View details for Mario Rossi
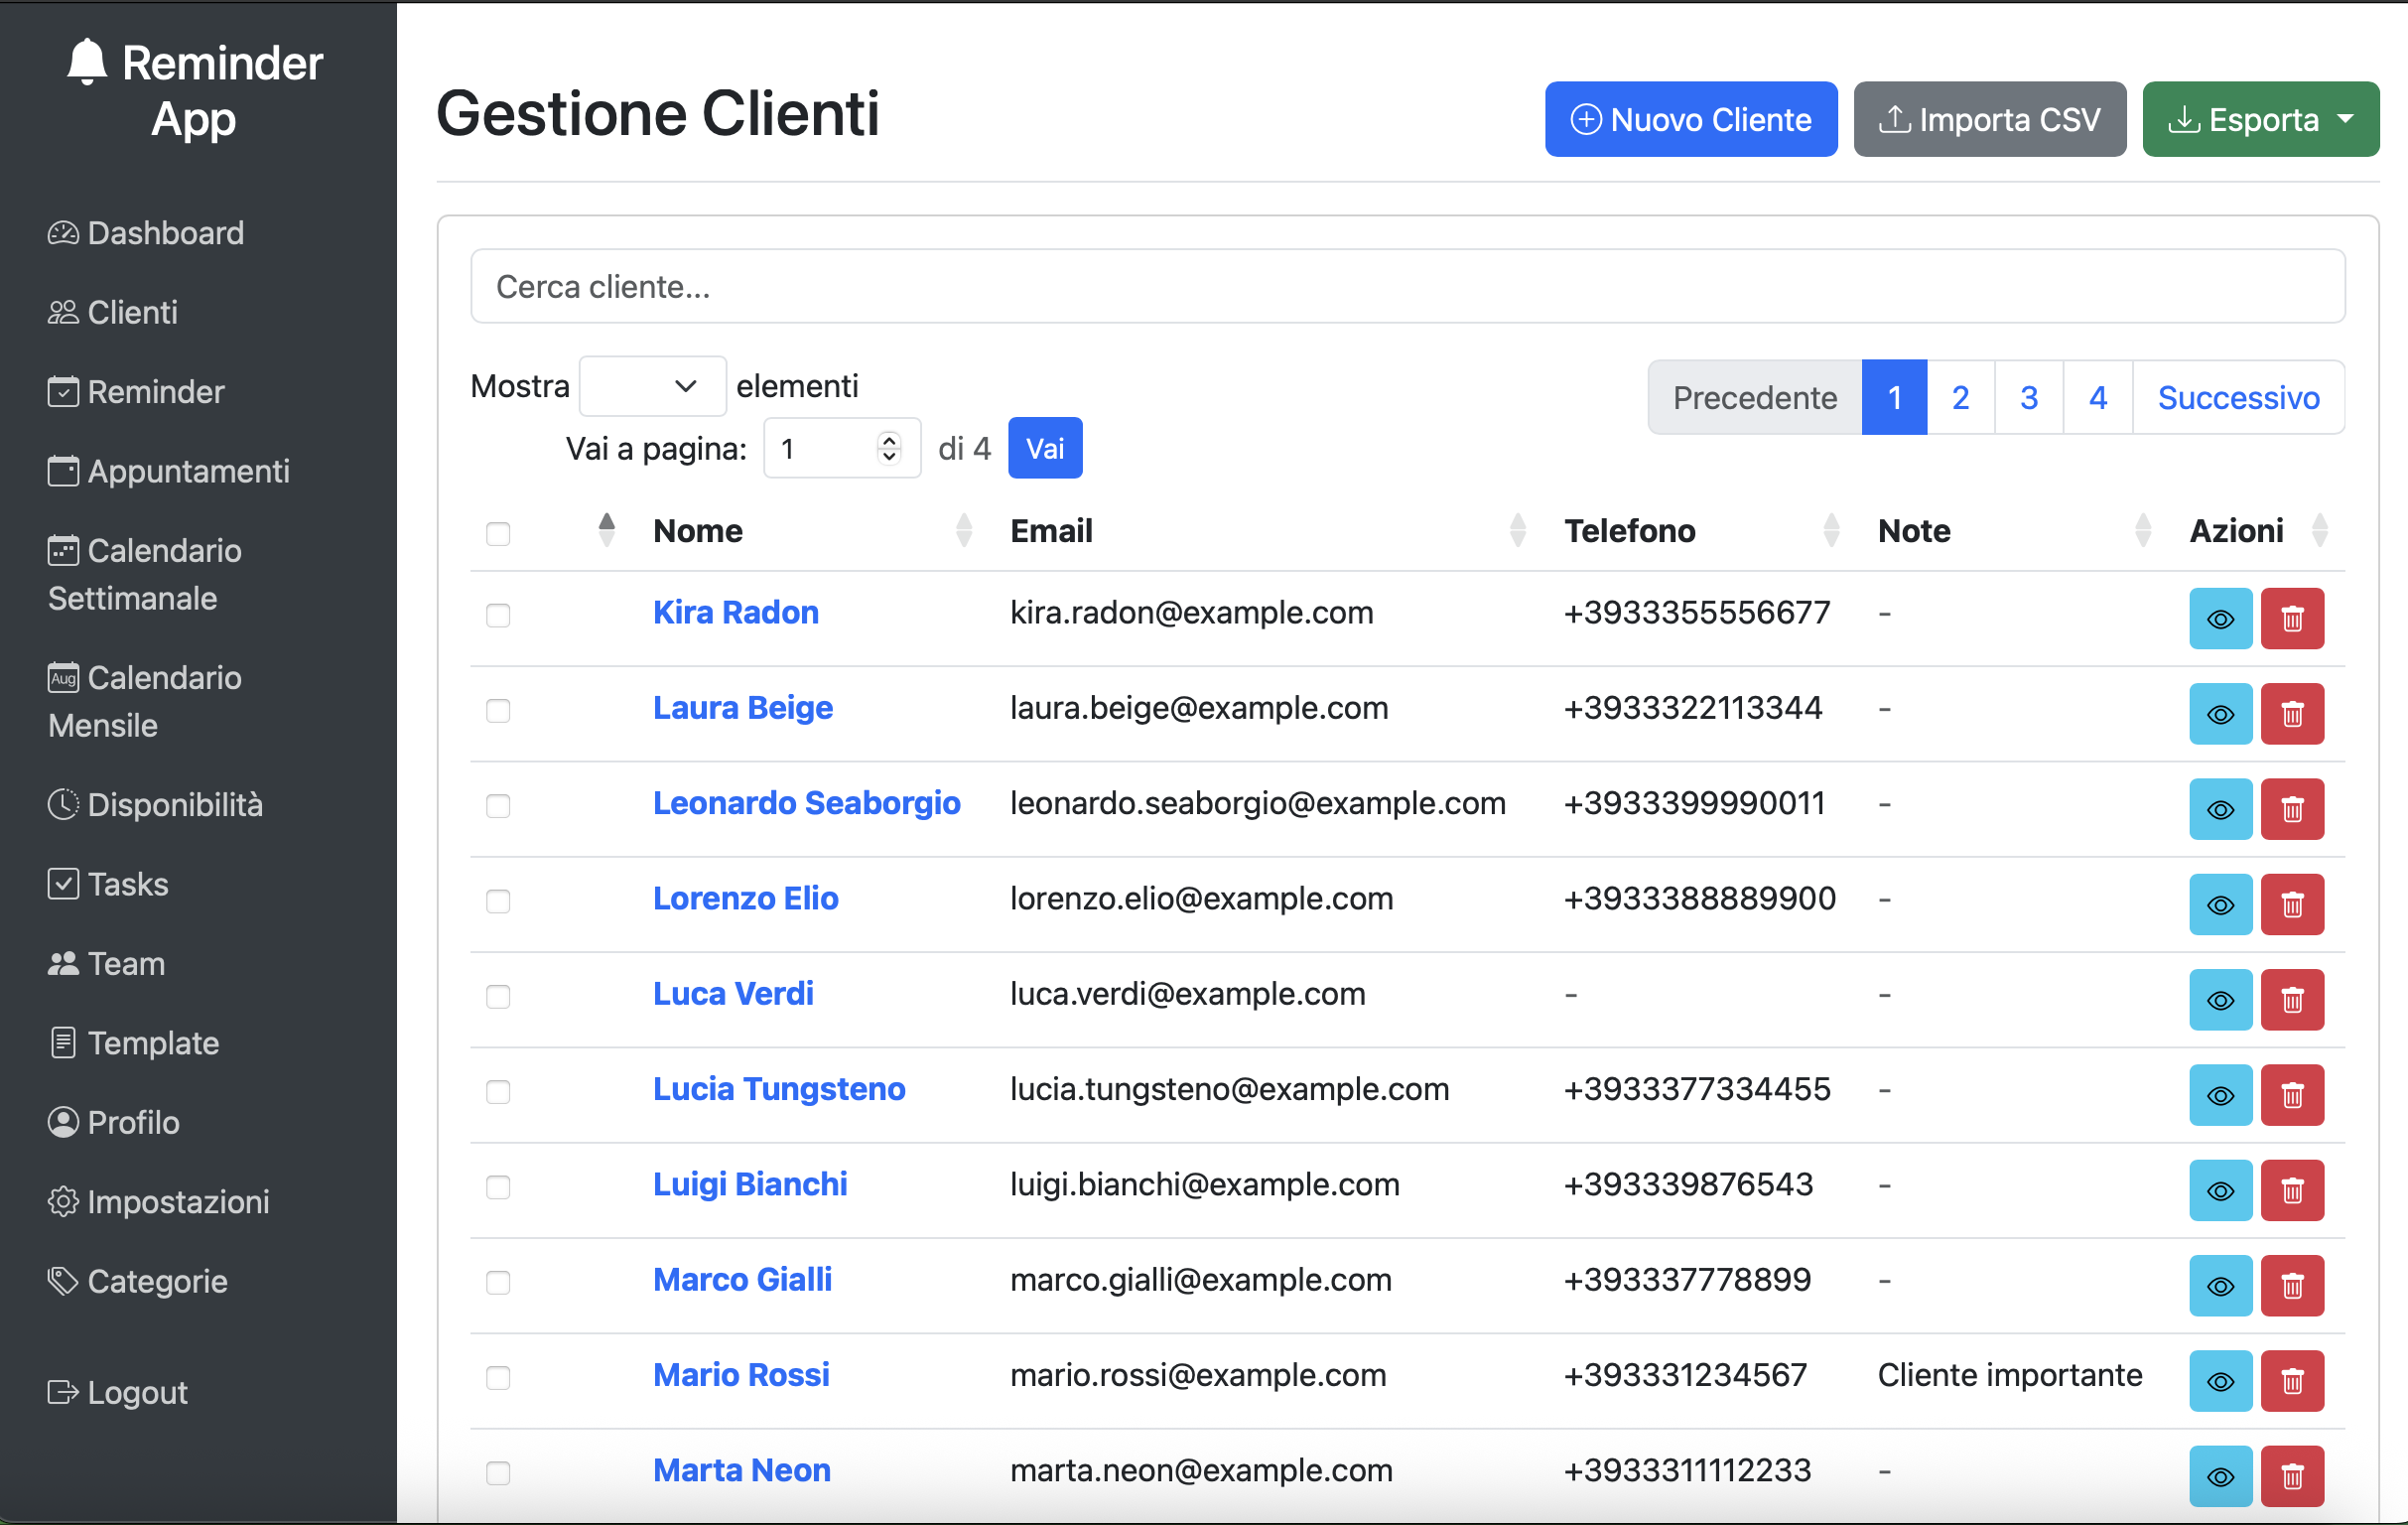The height and width of the screenshot is (1525, 2408). [2220, 1381]
